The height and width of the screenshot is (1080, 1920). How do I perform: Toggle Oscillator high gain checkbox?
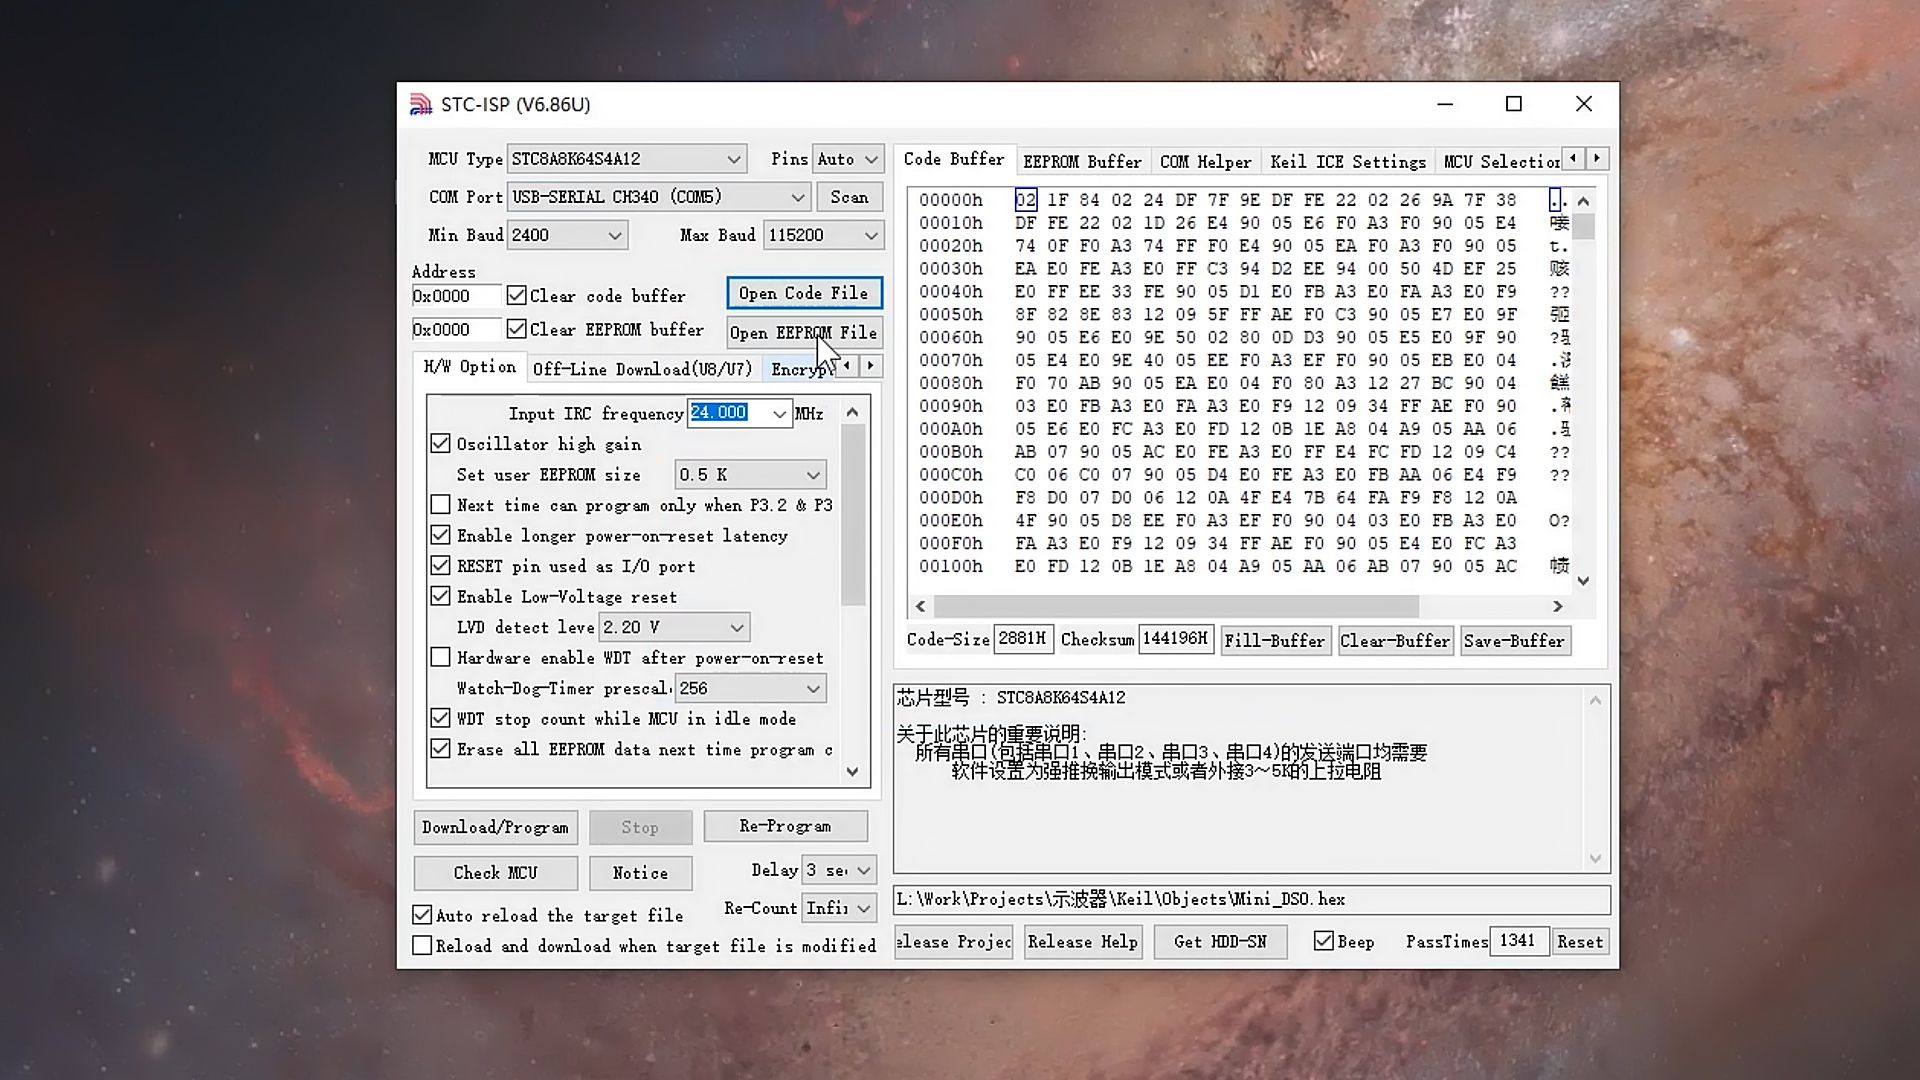pyautogui.click(x=440, y=444)
